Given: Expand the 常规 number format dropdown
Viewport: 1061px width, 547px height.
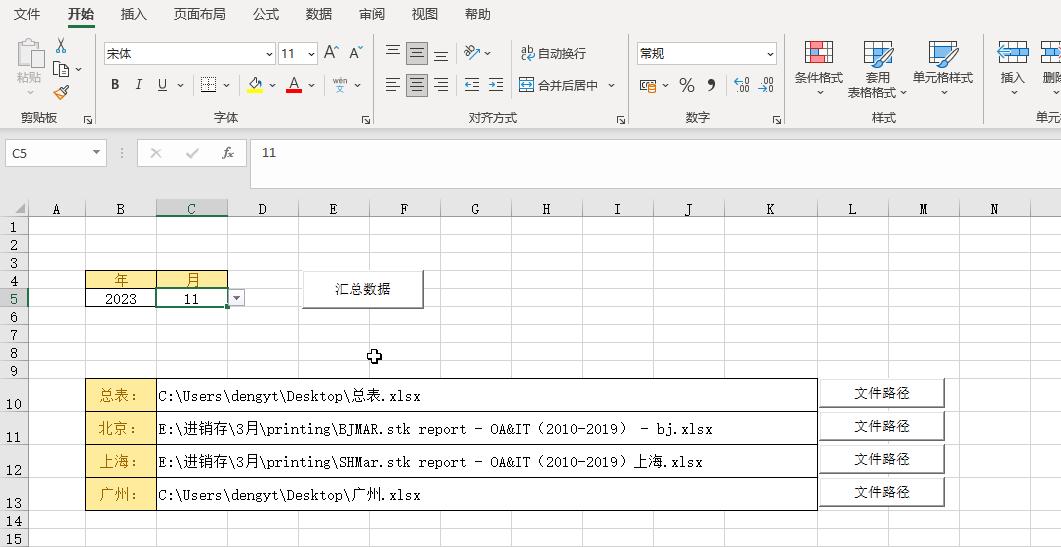Looking at the screenshot, I should (x=770, y=54).
